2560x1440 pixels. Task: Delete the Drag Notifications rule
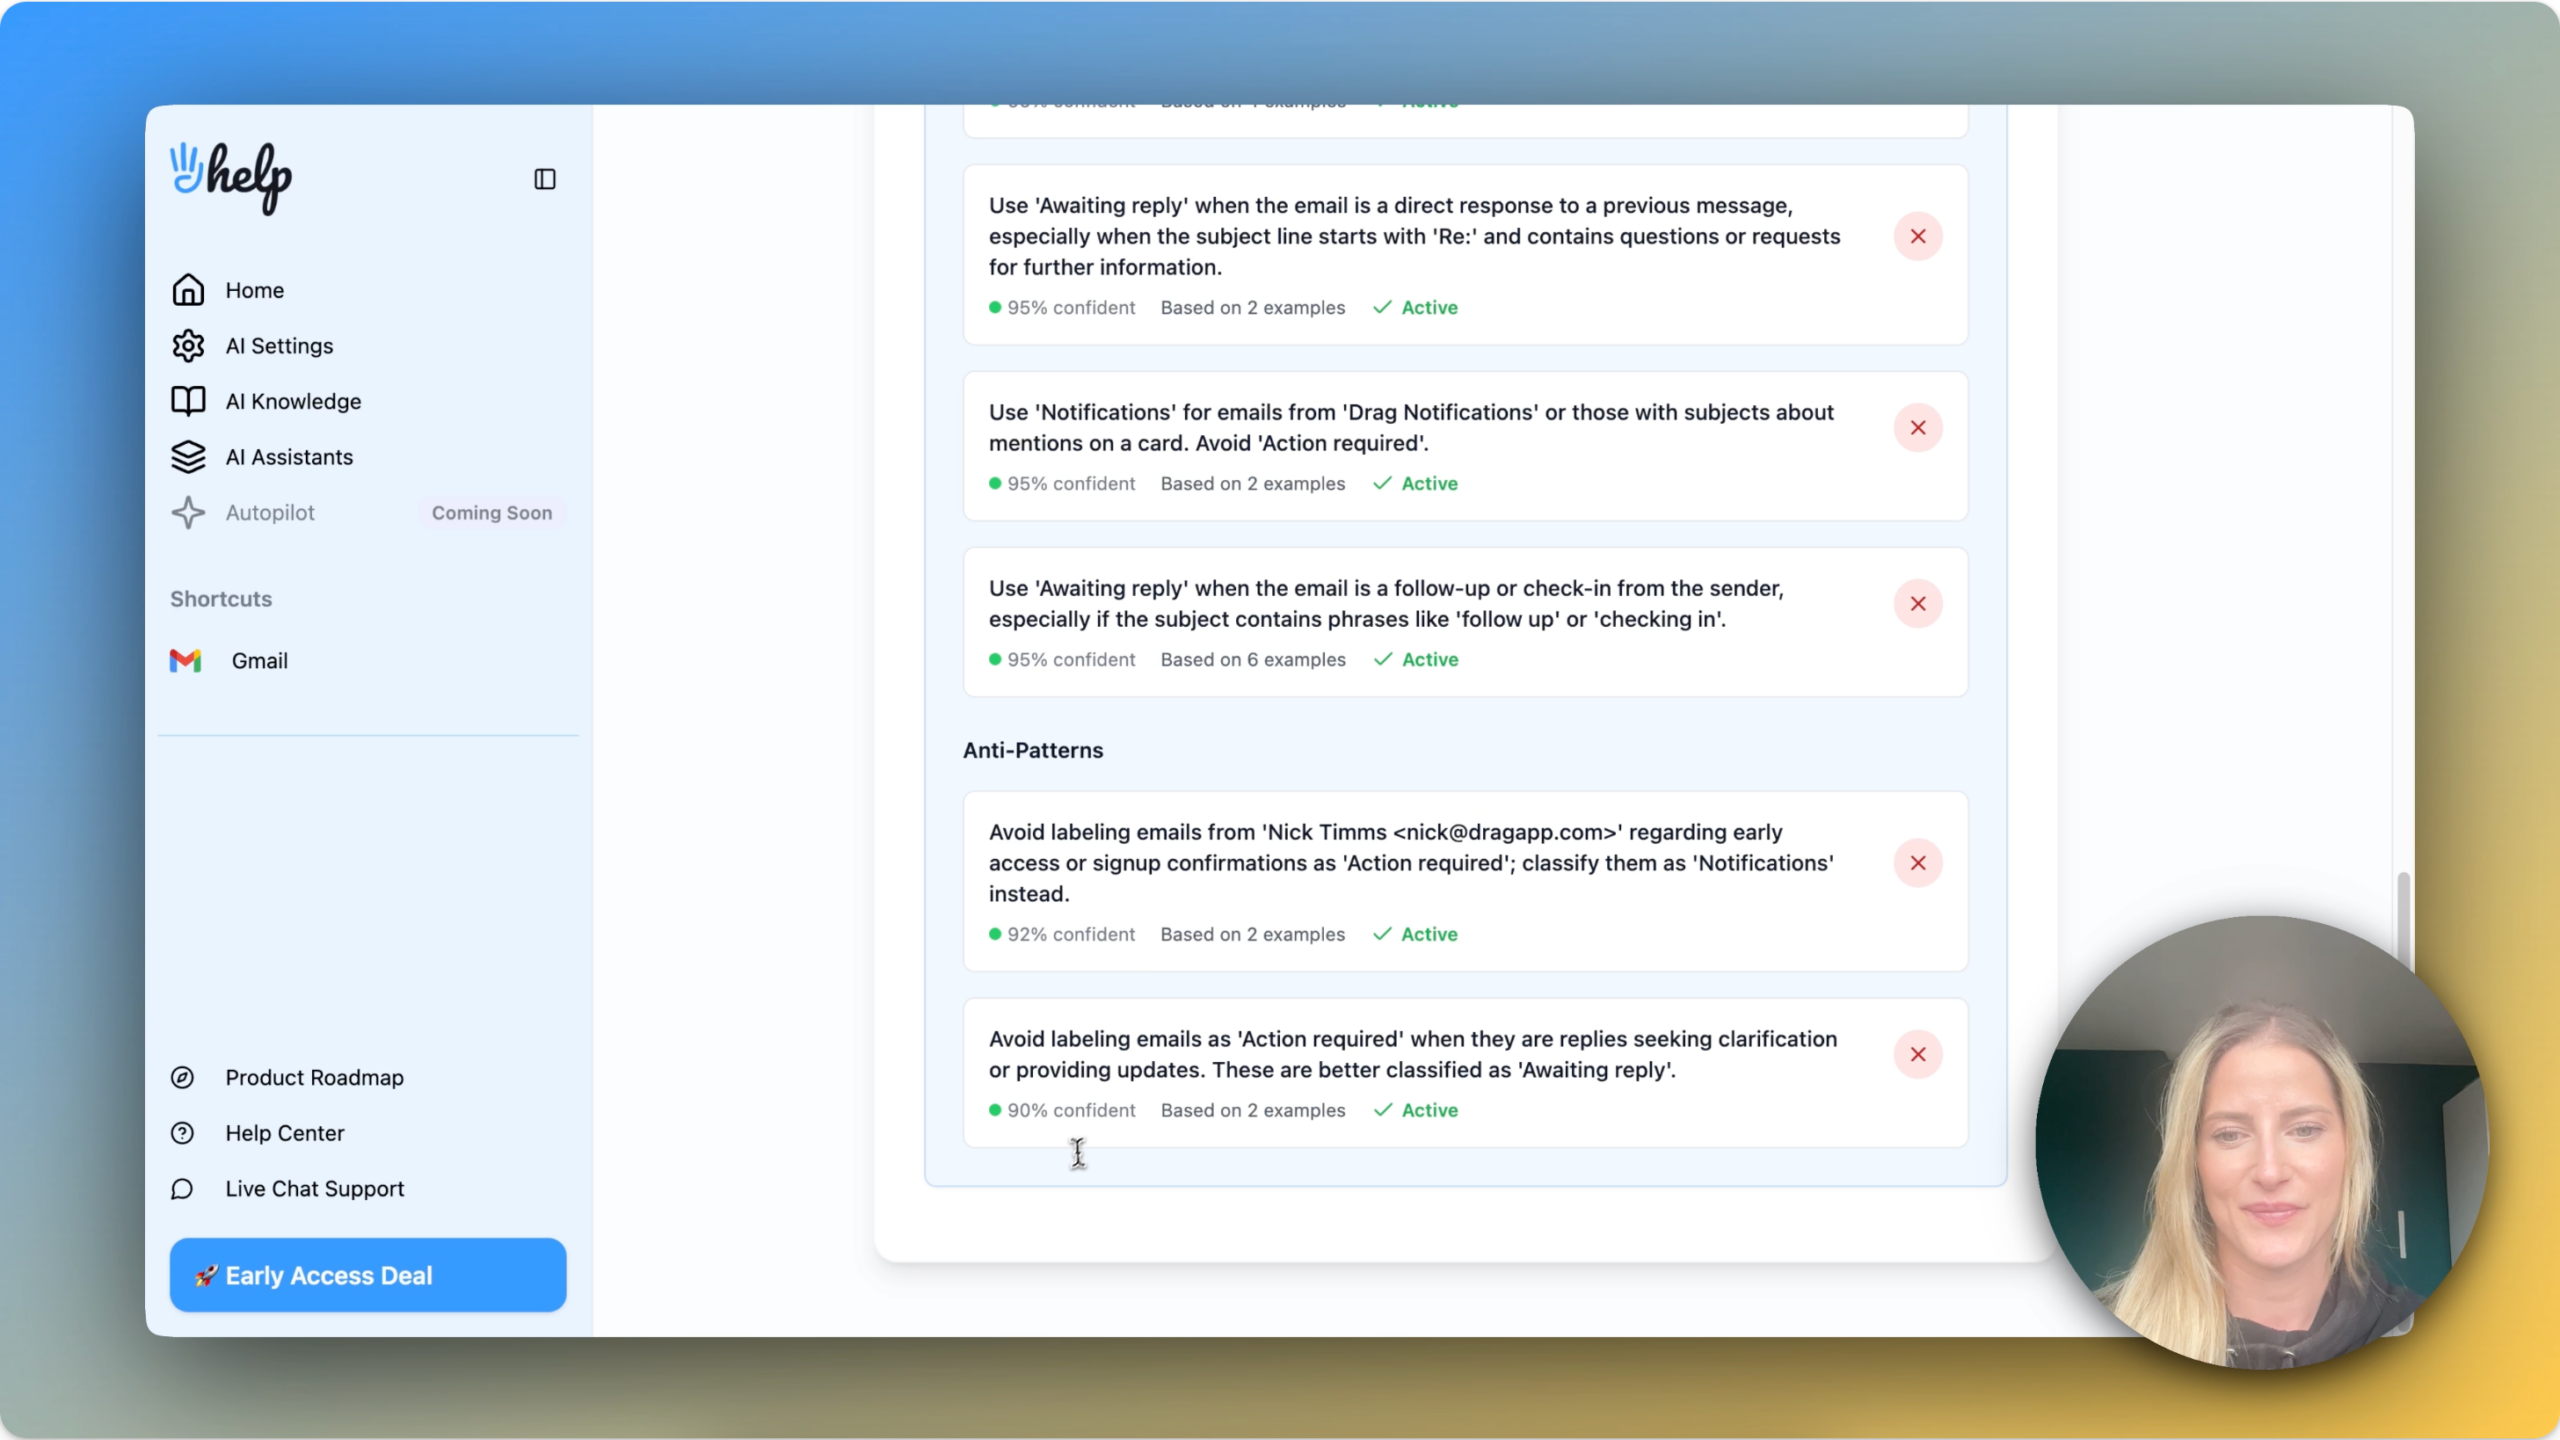tap(1918, 428)
